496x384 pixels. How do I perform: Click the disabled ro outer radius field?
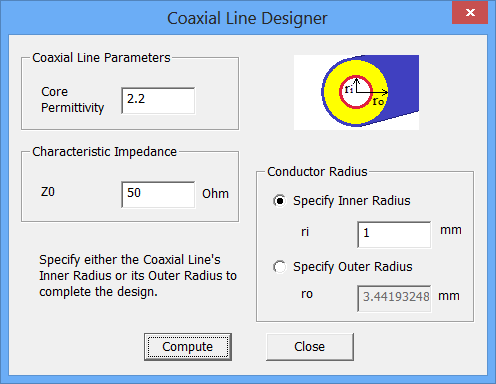coord(394,298)
